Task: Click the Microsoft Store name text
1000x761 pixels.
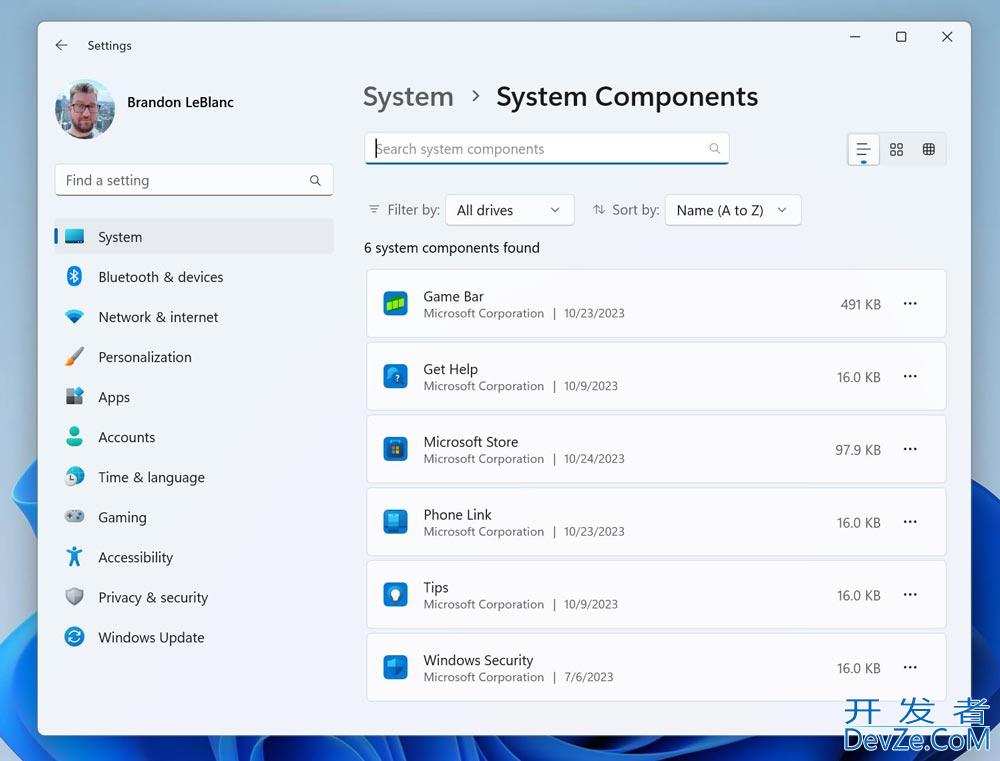Action: click(471, 442)
